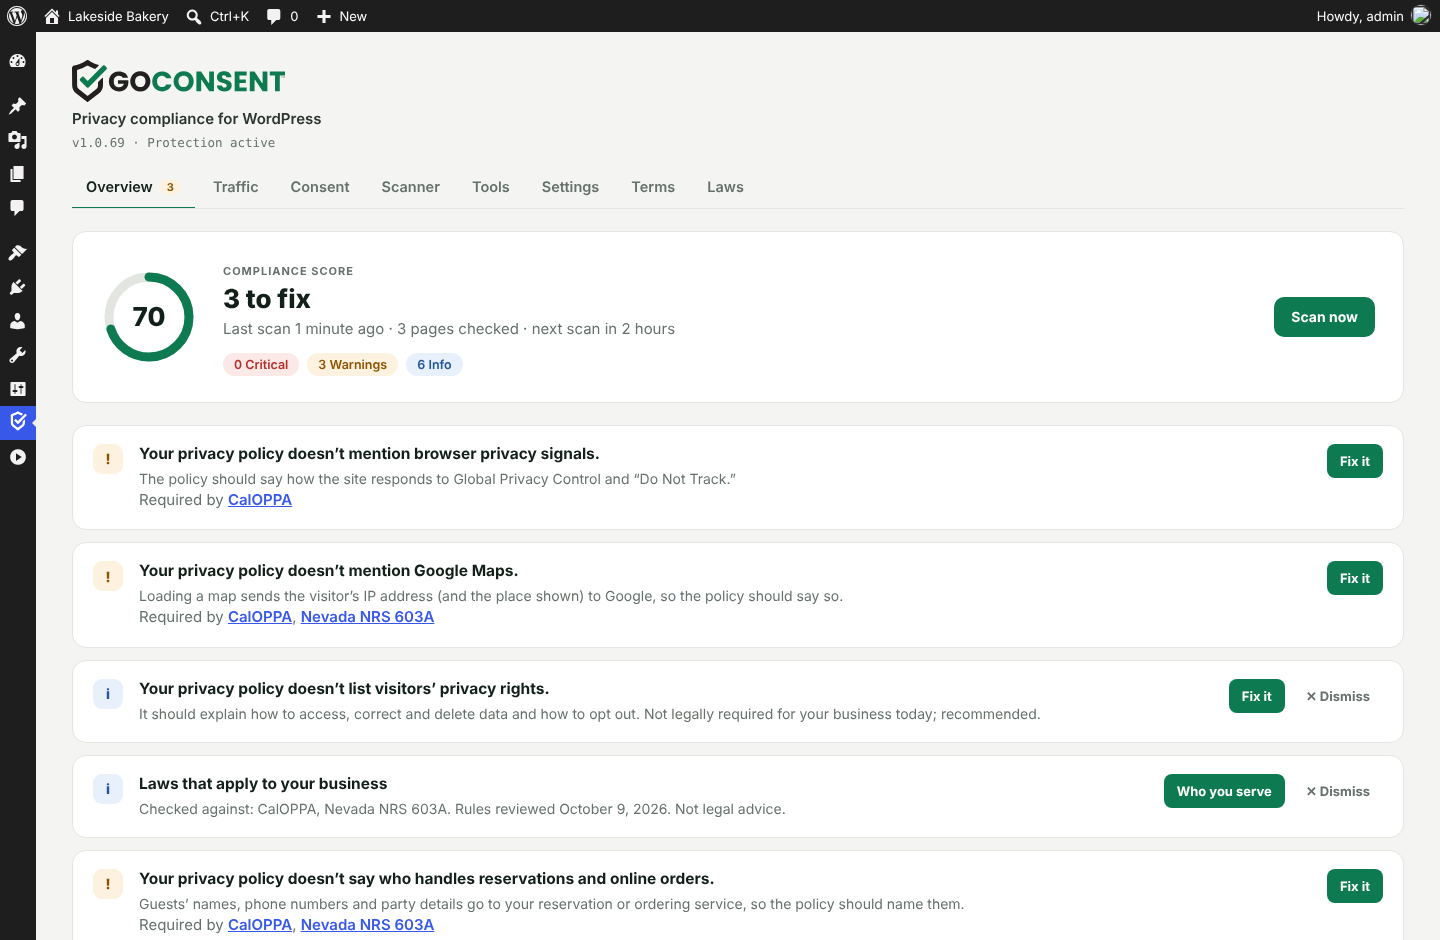The height and width of the screenshot is (940, 1440).
Task: Open Appearance via the paintbrush sidebar icon
Action: pos(17,253)
